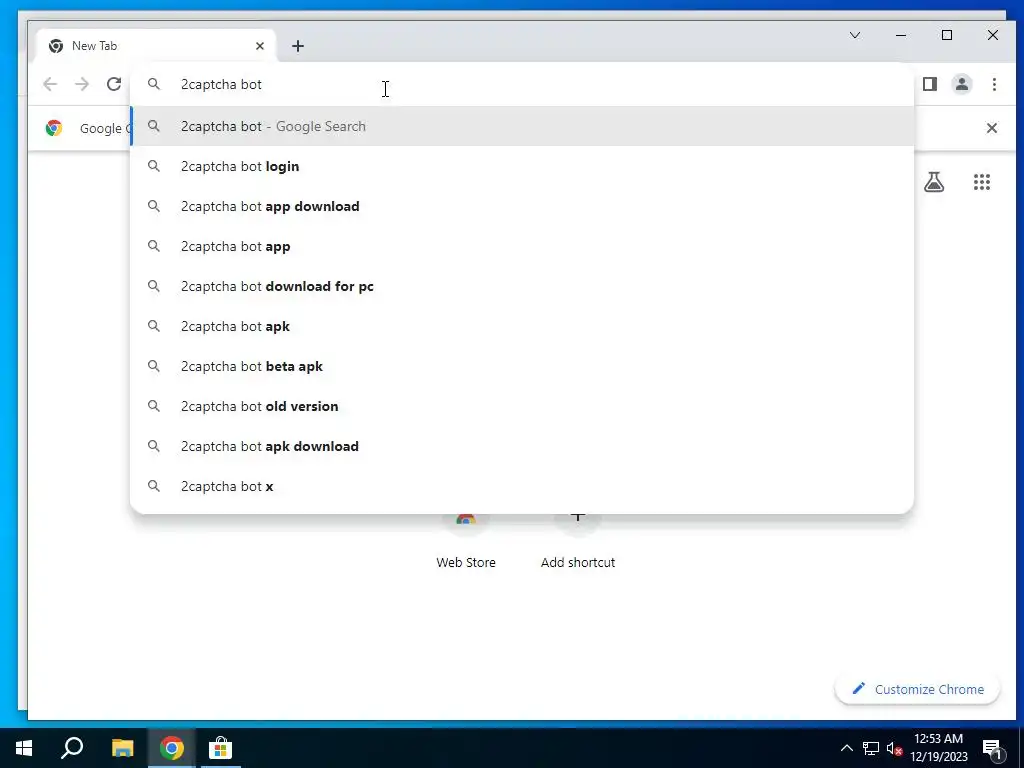Select the New Tab tab

(157, 46)
